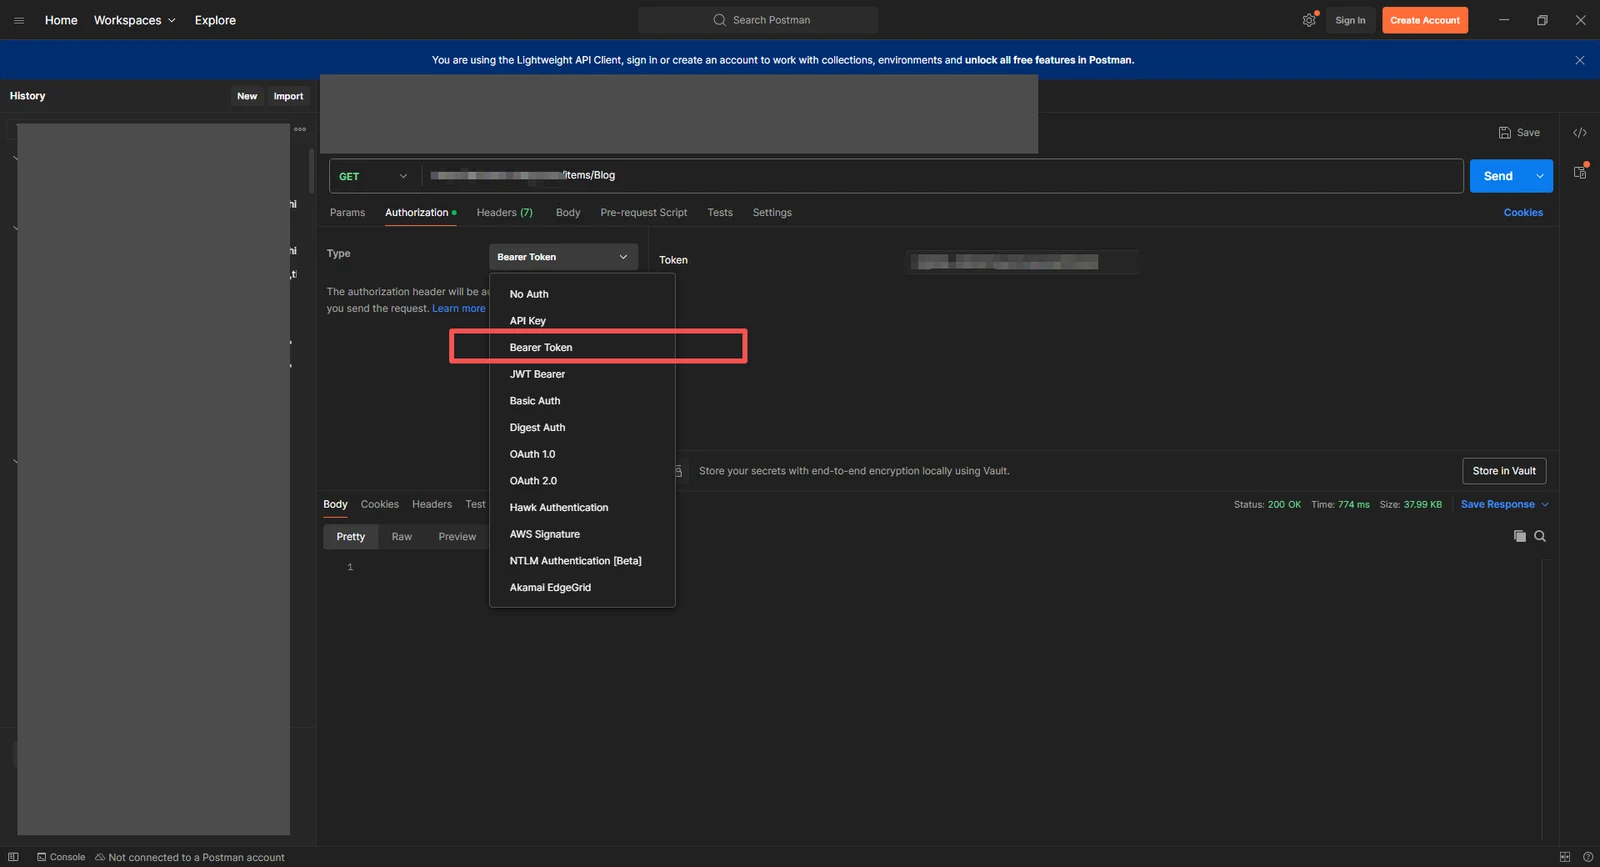Viewport: 1600px width, 867px height.
Task: Choose NTLM Authentication [Beta]
Action: 582,561
